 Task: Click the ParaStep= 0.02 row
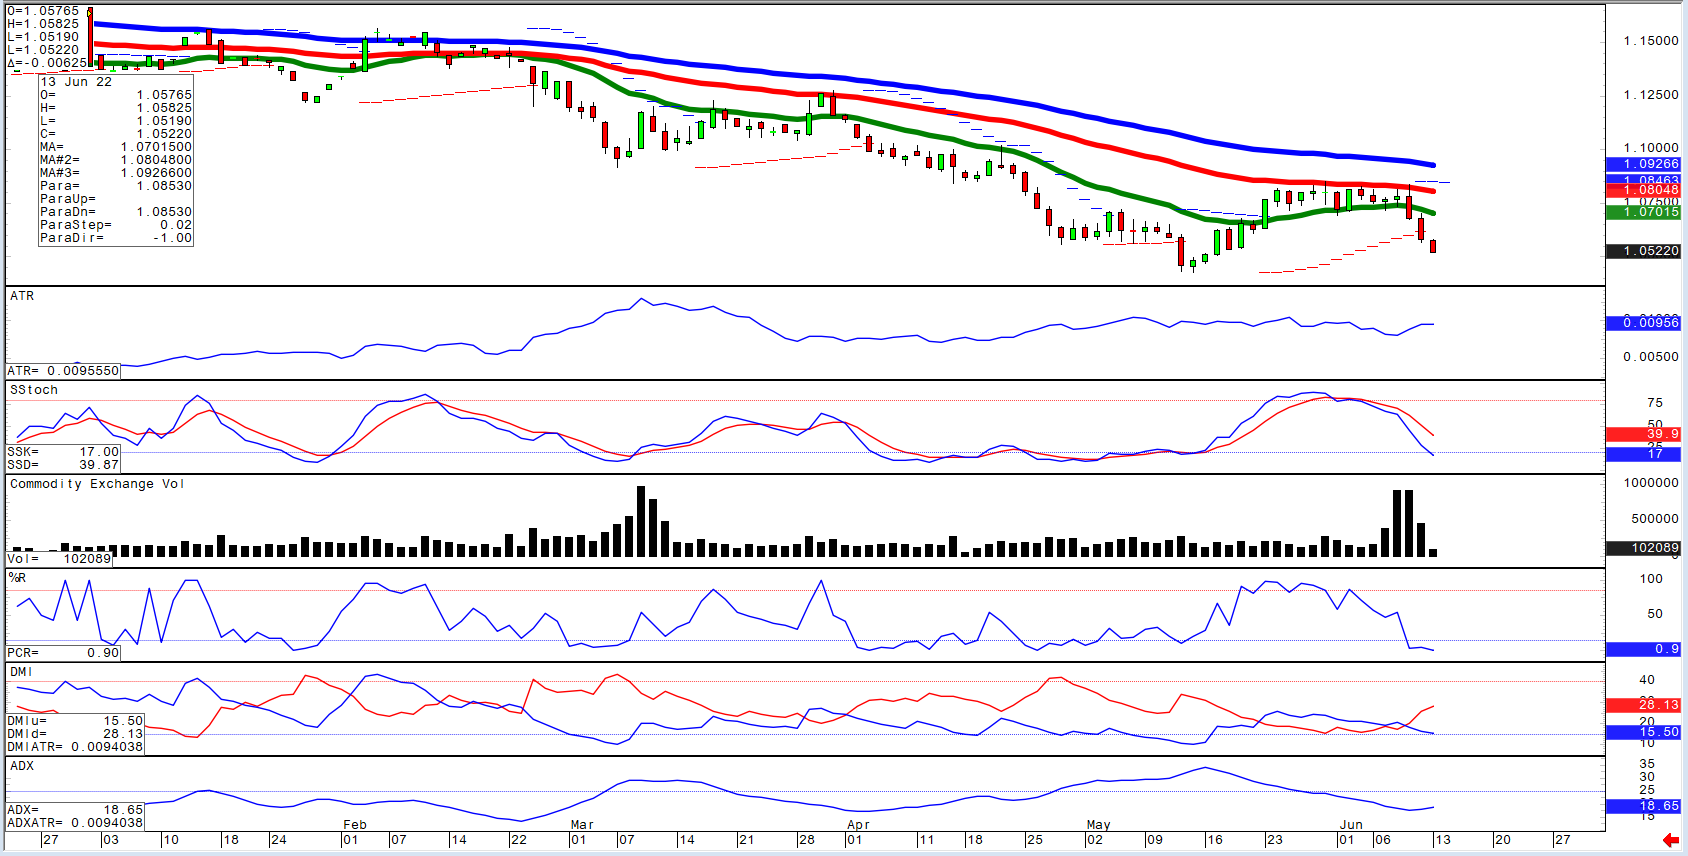click(116, 225)
